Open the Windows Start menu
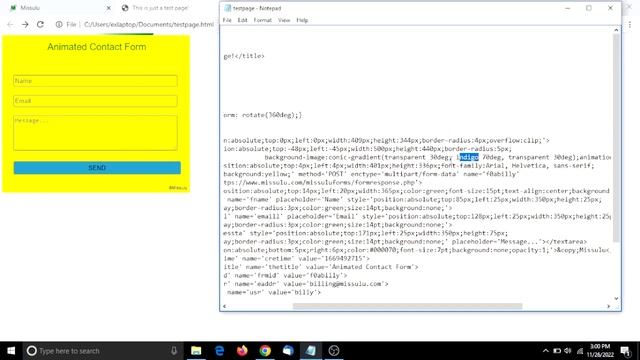Screen dimensions: 640x360 click(11, 351)
